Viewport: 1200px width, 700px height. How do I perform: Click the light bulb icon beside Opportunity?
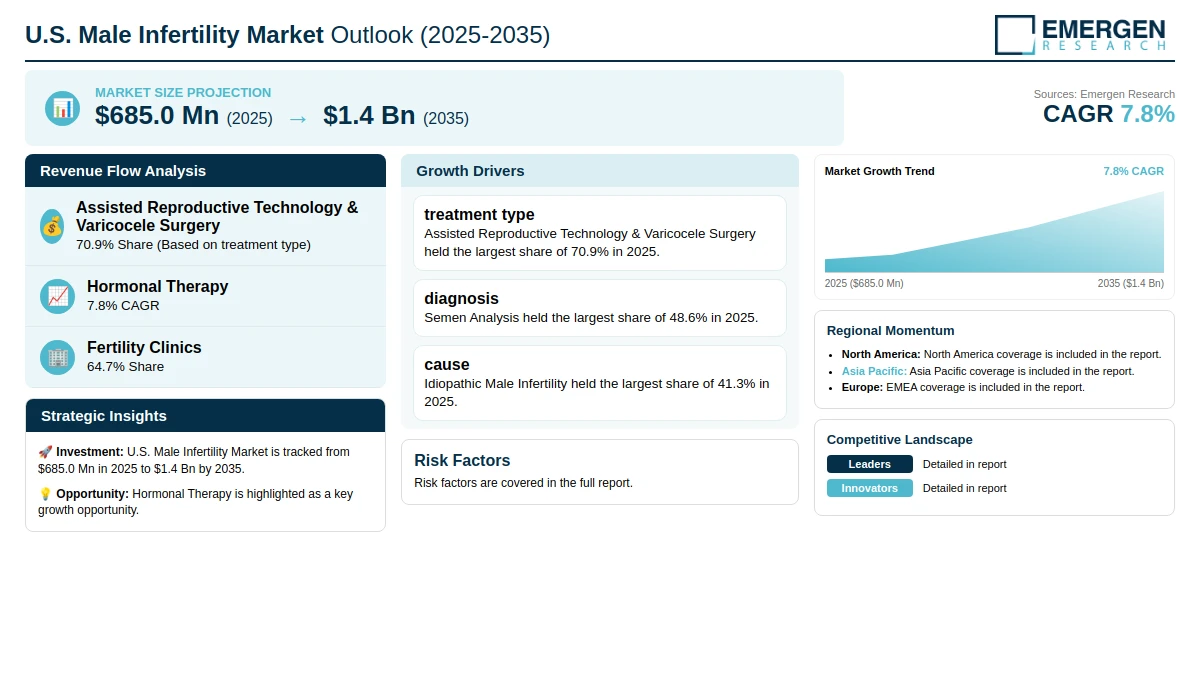point(45,494)
